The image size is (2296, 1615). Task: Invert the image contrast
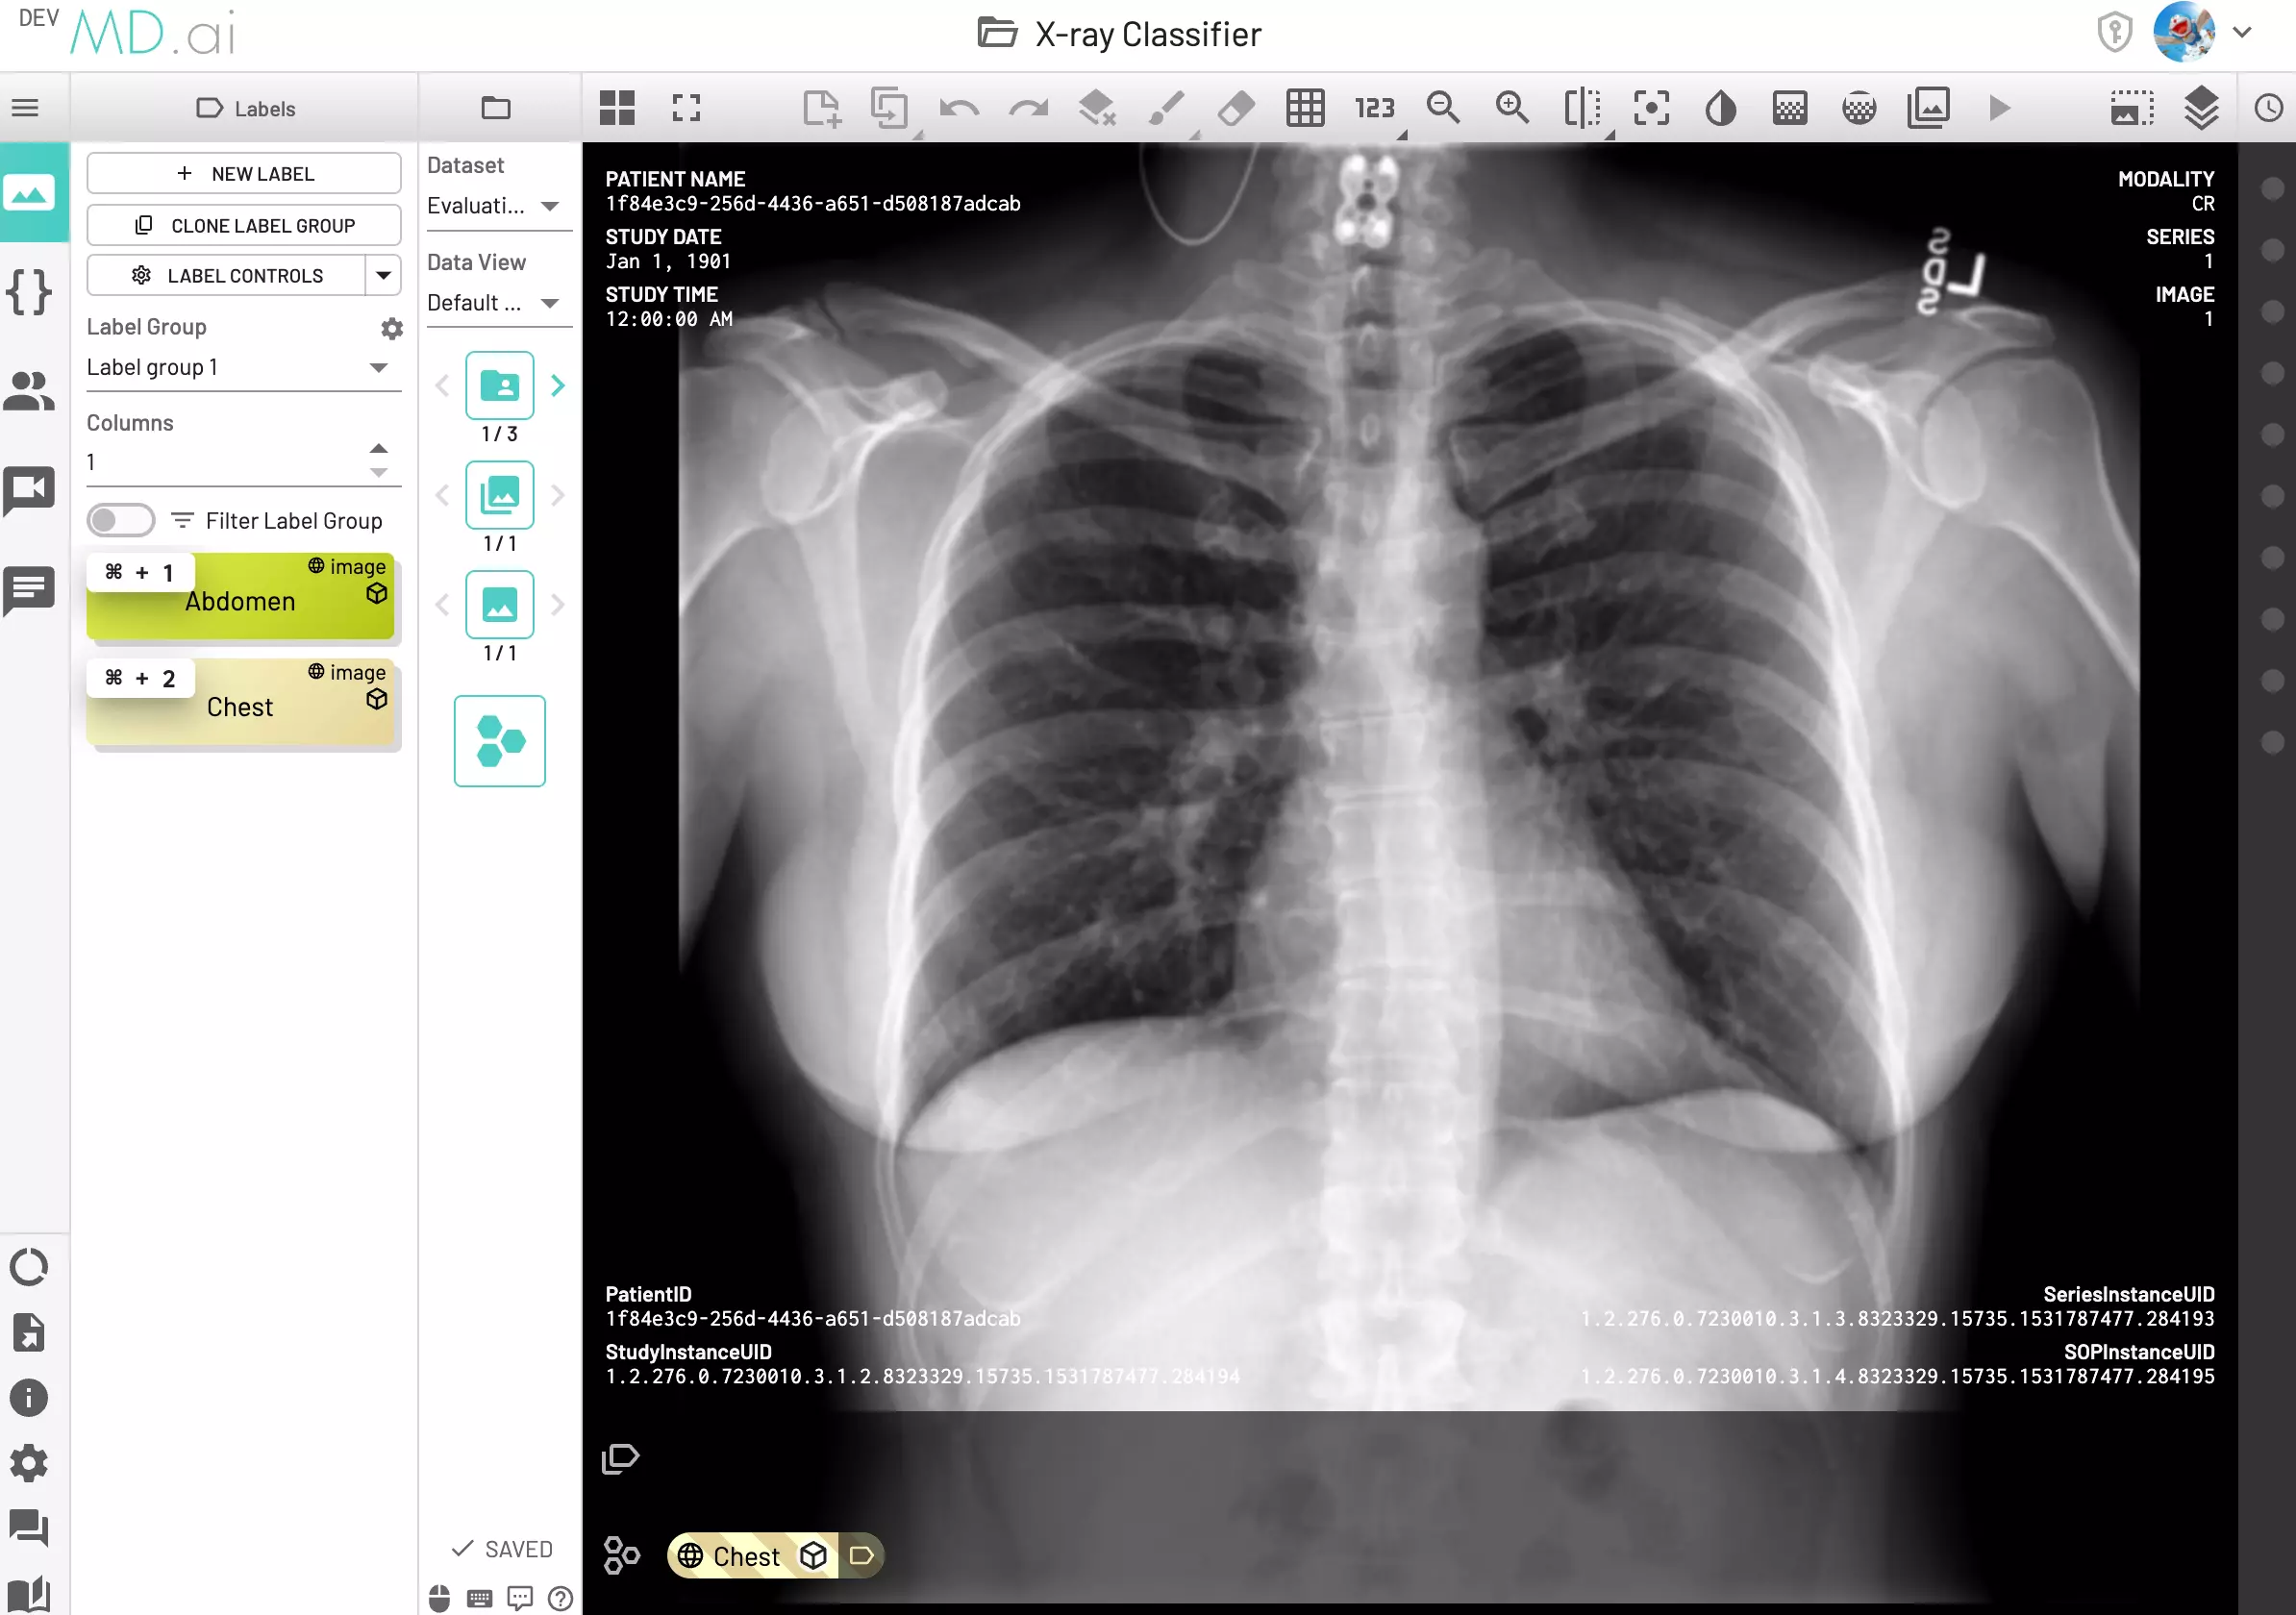[1721, 108]
